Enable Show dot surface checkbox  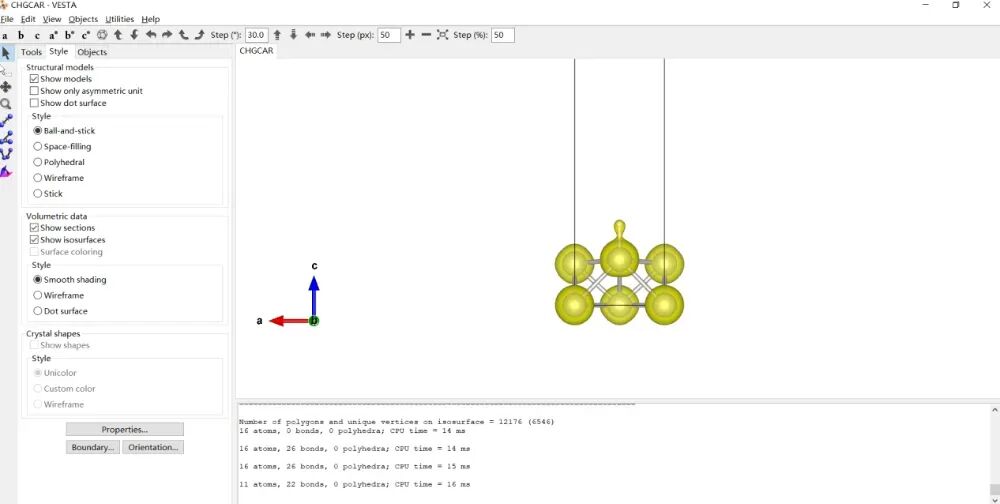coord(35,103)
